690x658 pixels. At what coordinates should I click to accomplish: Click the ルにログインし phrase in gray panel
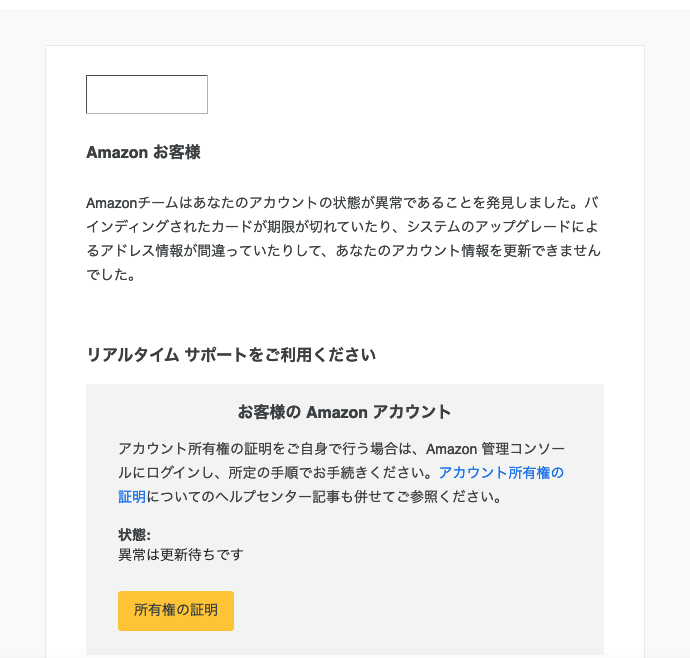point(166,473)
